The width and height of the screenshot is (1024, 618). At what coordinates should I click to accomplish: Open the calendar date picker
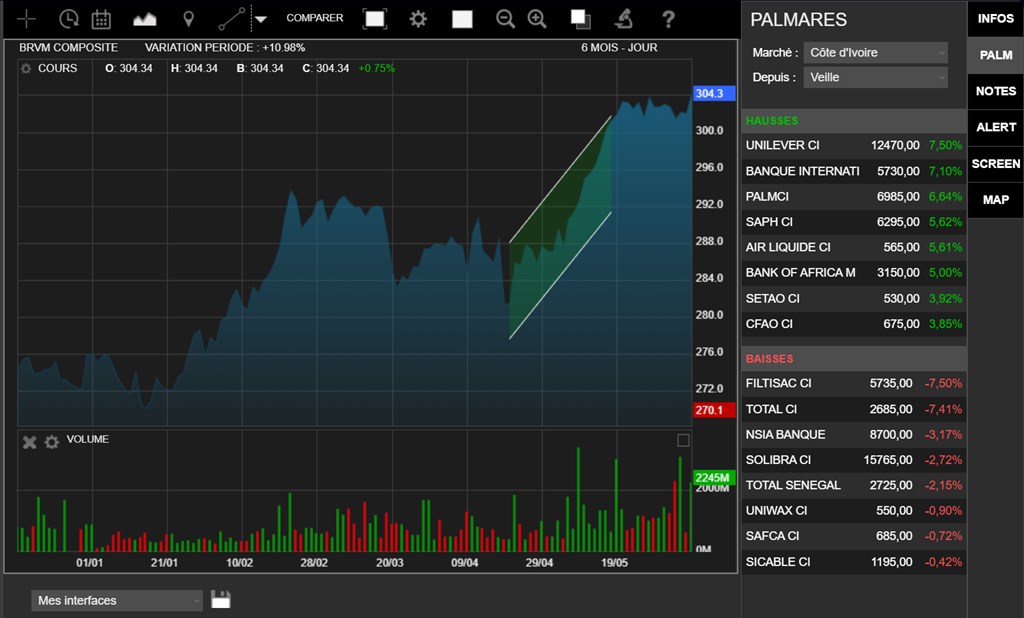pos(101,19)
